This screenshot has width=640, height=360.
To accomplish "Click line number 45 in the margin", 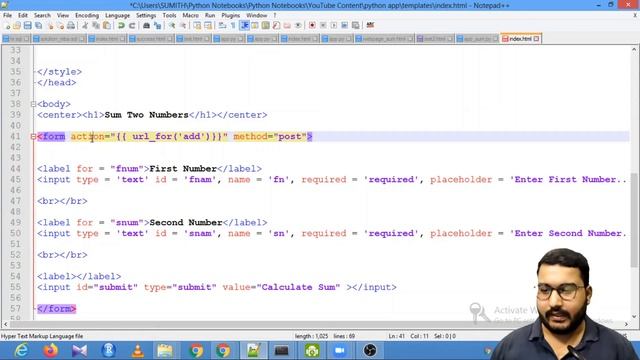I will (x=16, y=180).
